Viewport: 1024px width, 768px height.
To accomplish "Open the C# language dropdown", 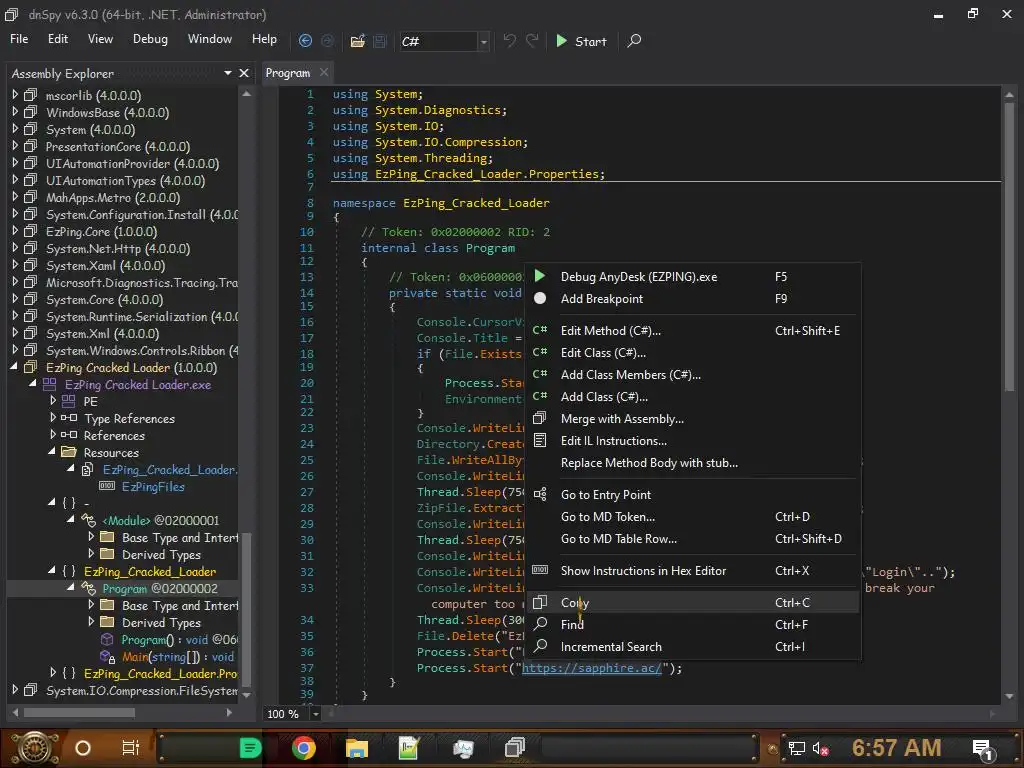I will tap(484, 42).
